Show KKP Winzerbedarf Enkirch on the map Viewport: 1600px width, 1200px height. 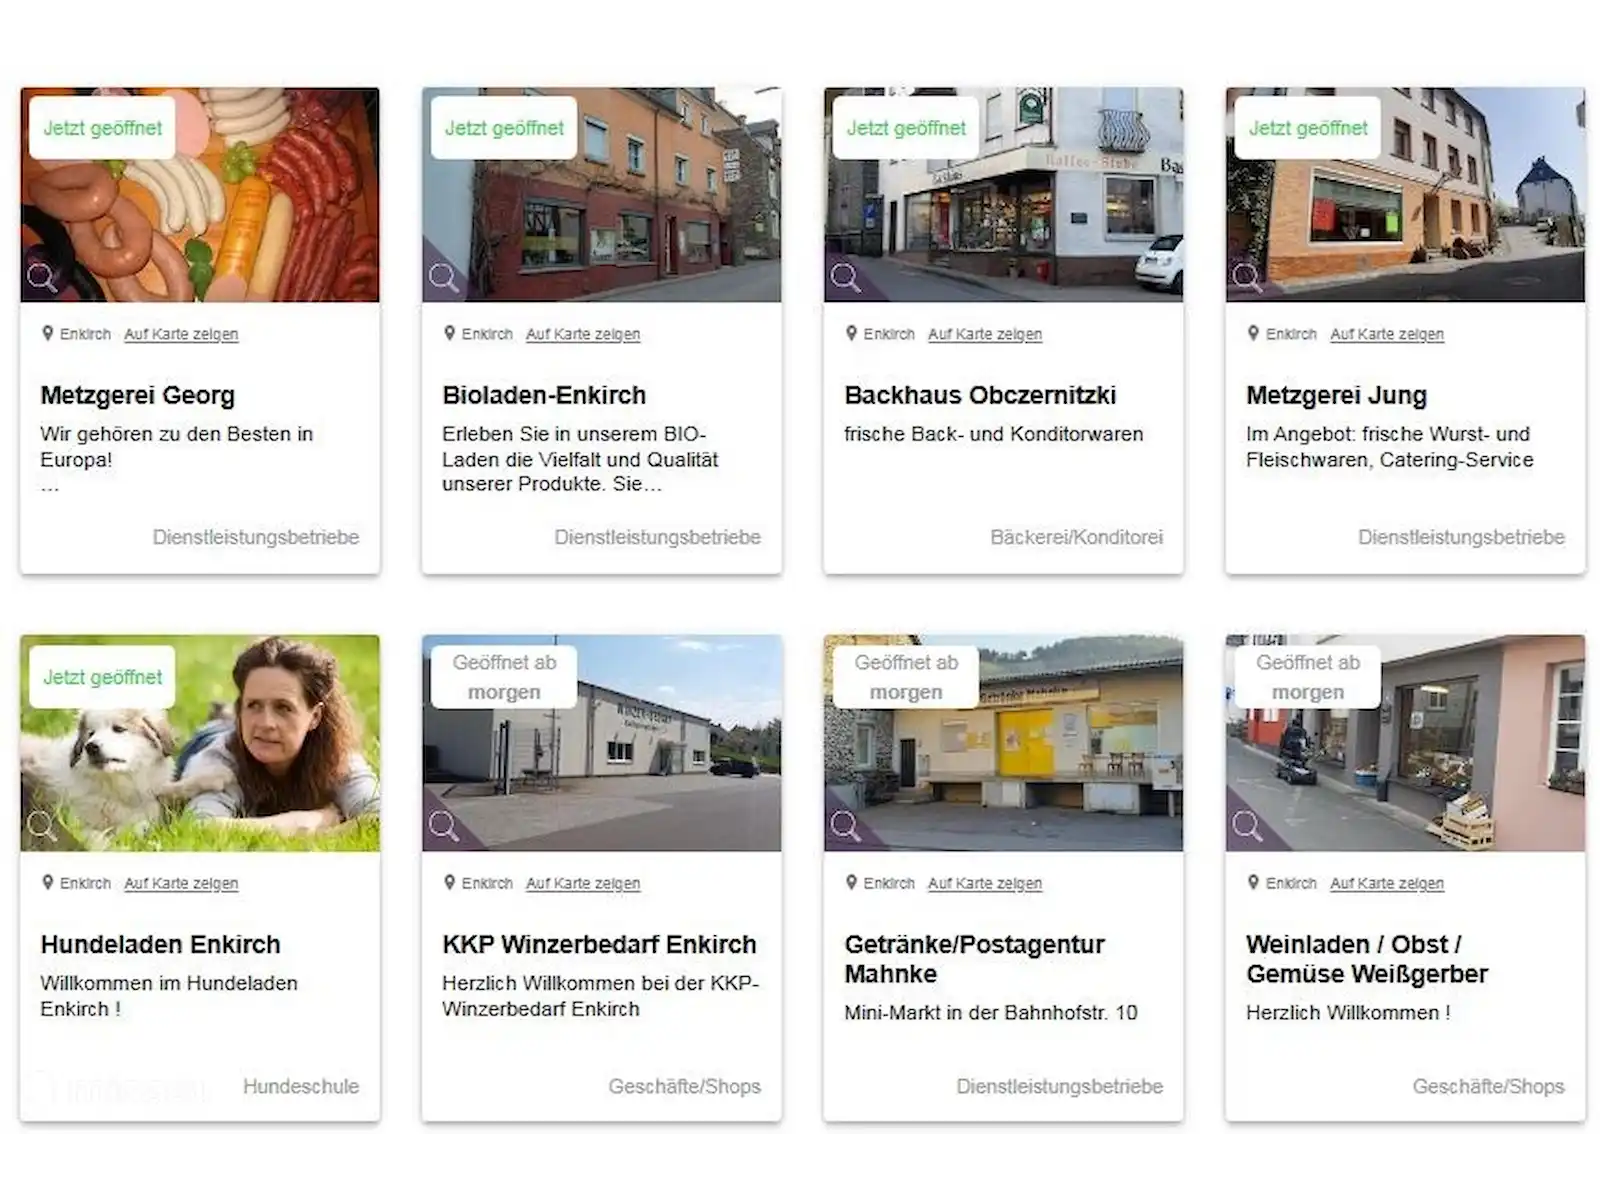583,883
